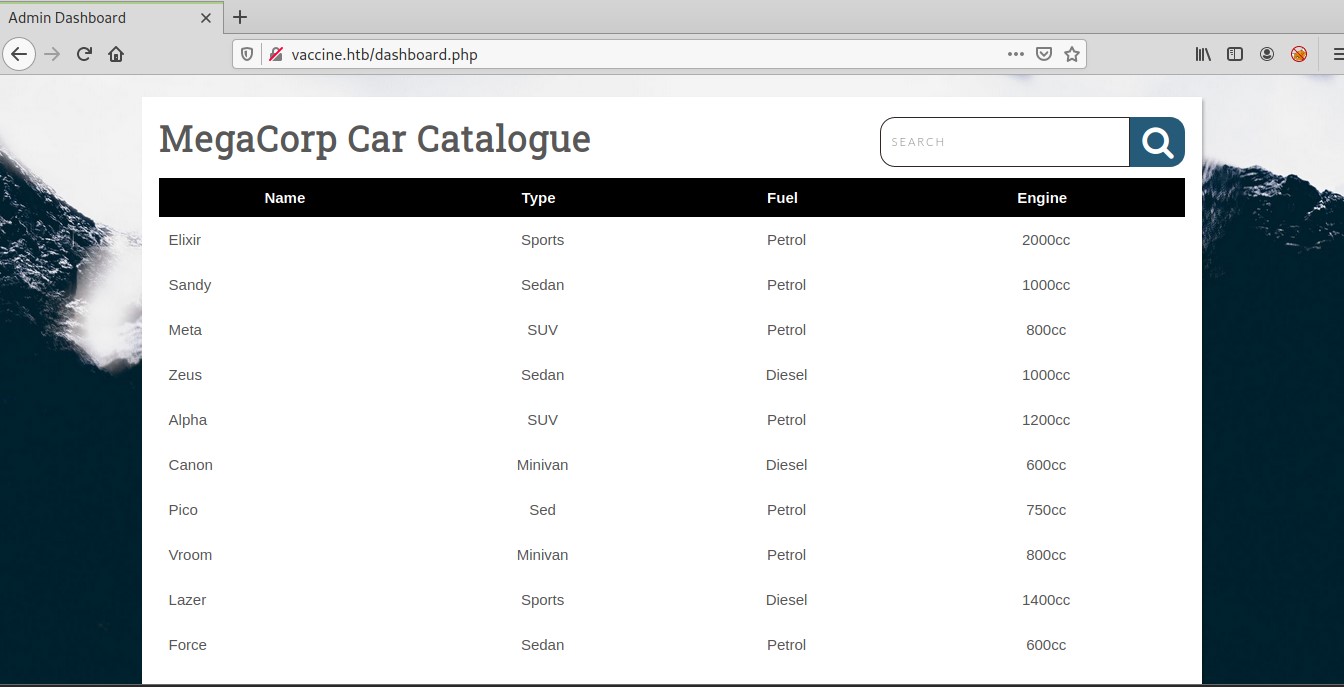Show the sidebars panel
Screen dimensions: 1344x687
(x=1235, y=54)
